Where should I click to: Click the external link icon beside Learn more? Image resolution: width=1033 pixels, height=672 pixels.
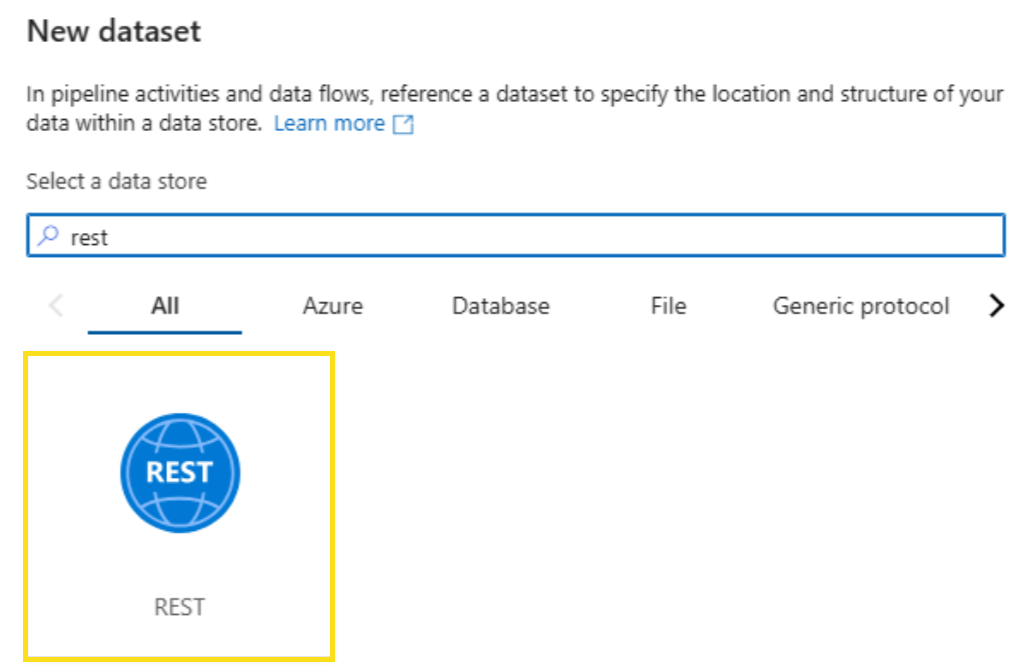[401, 122]
